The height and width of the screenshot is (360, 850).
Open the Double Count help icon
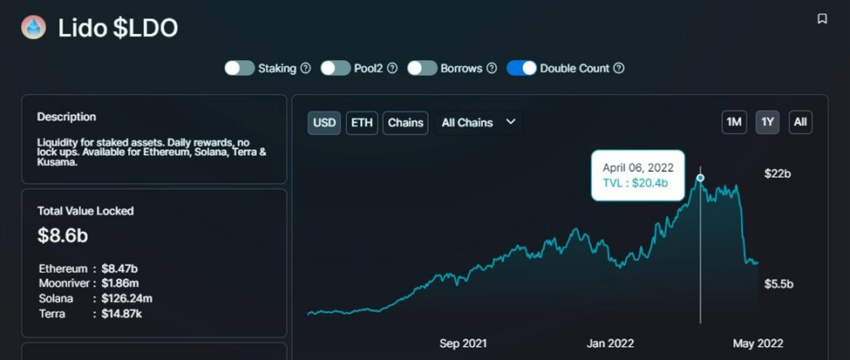pos(619,68)
